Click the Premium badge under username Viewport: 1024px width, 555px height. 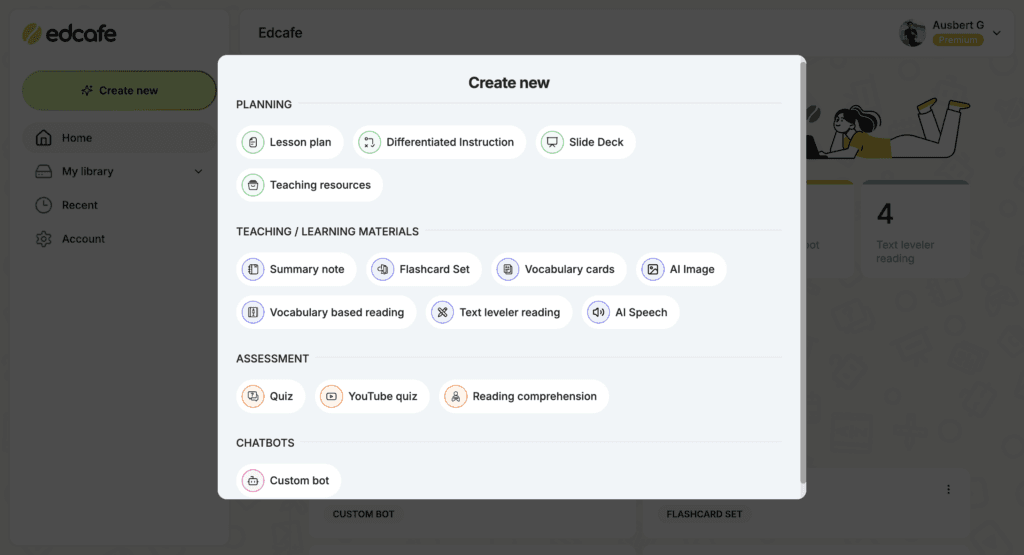(x=957, y=40)
